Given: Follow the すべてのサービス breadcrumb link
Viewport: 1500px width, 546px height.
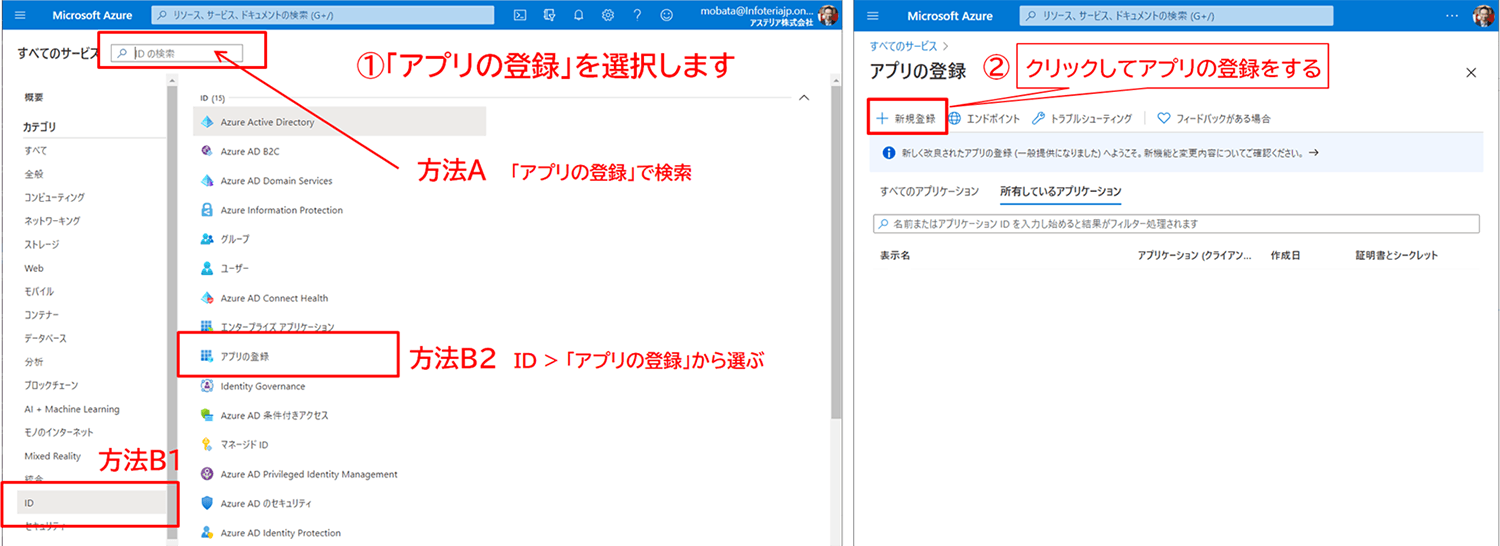Looking at the screenshot, I should 904,46.
